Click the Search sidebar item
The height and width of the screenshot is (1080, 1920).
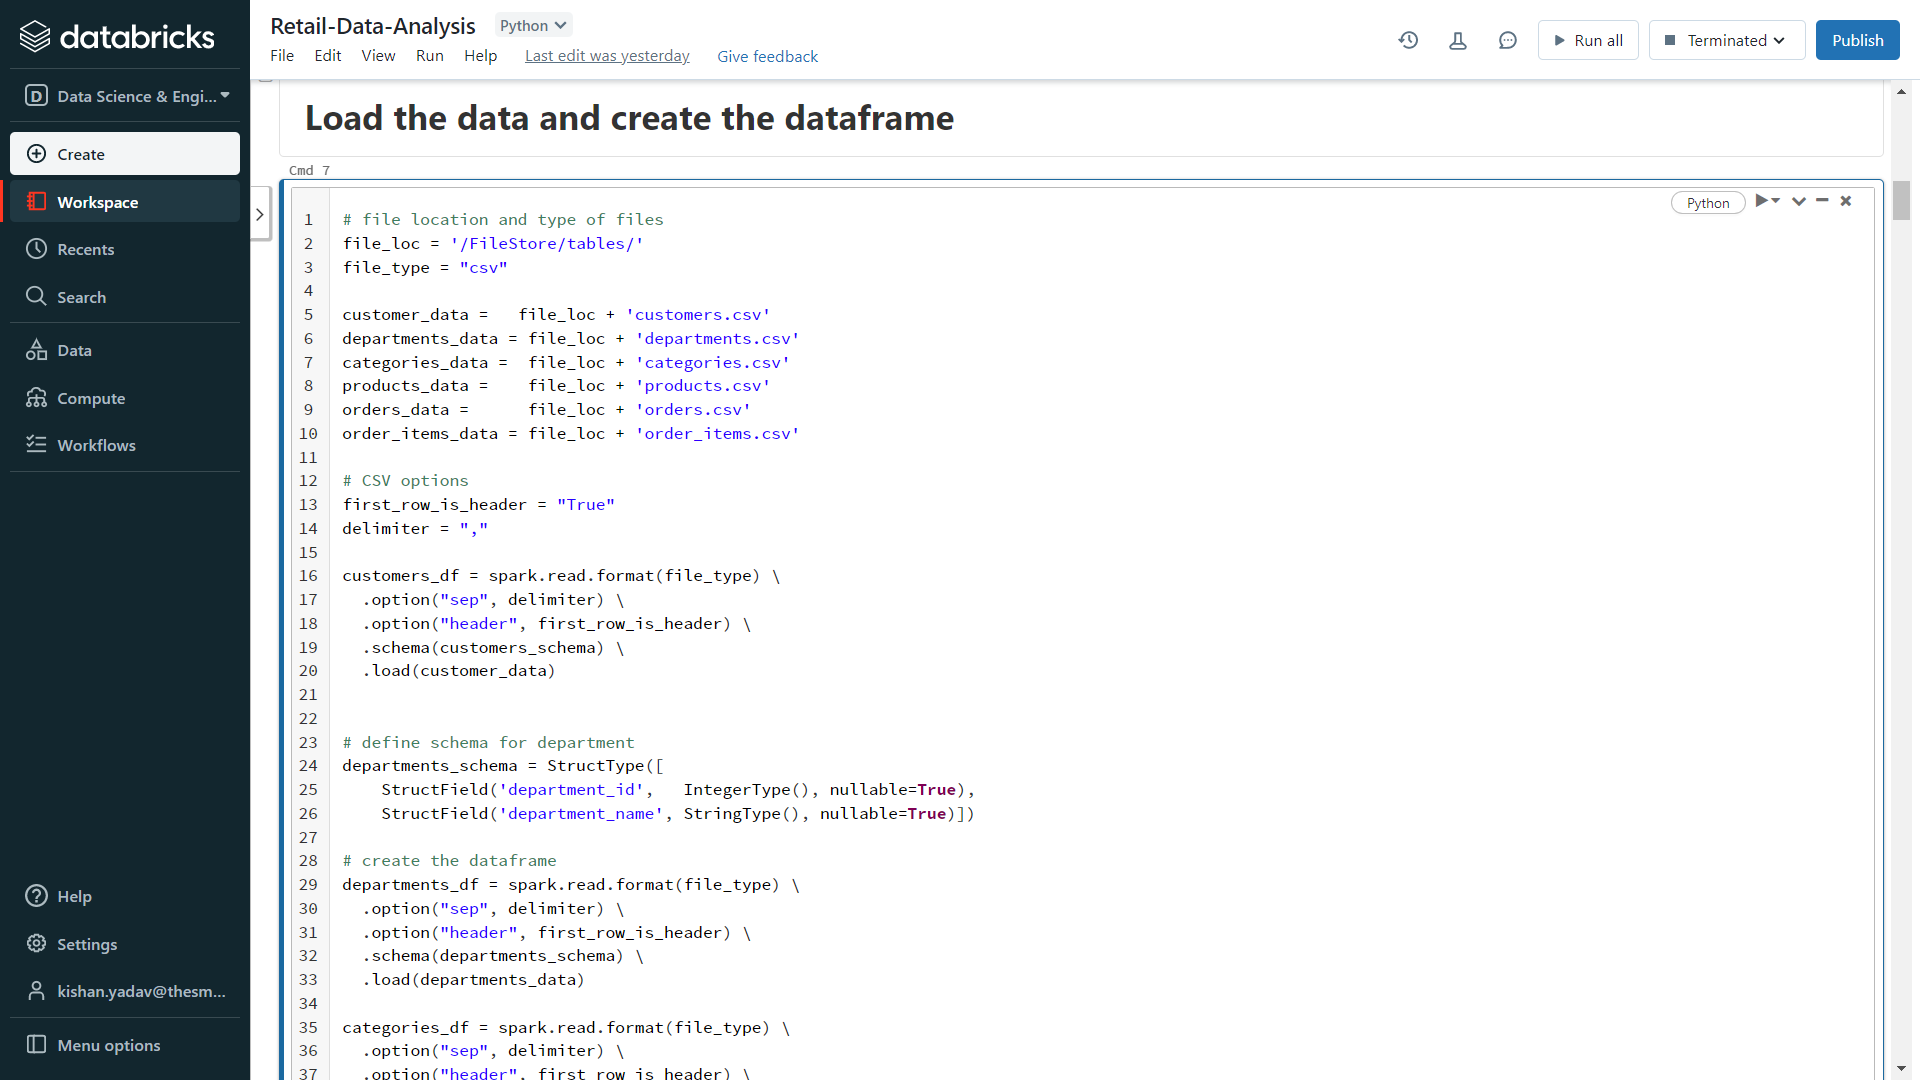pyautogui.click(x=80, y=297)
